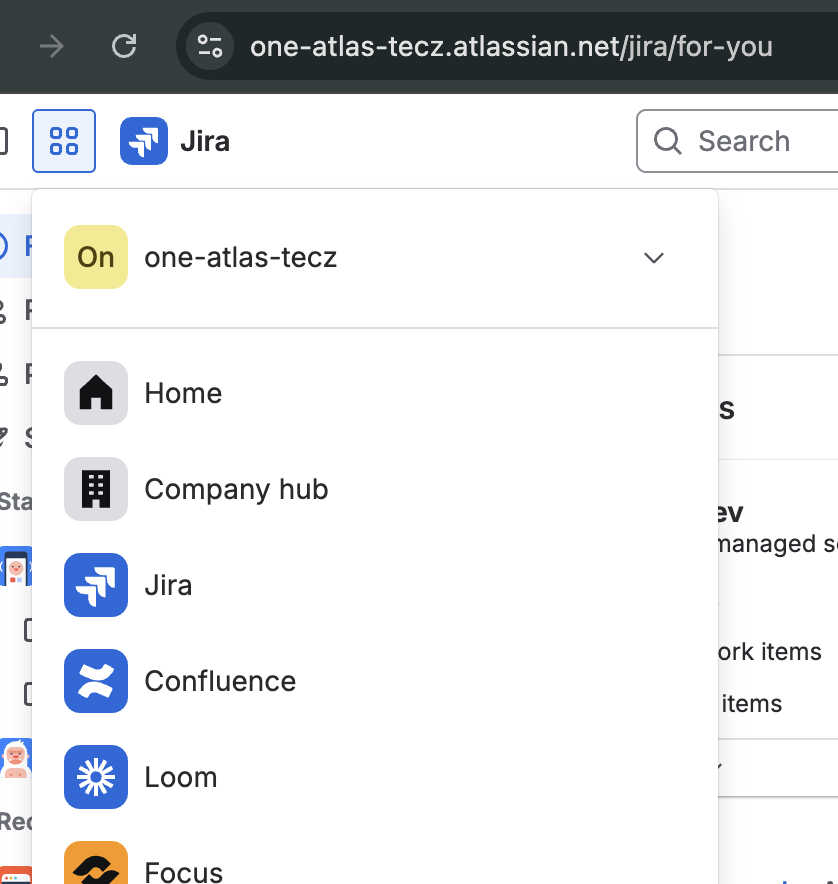
Task: Select the Confluence icon
Action: tap(96, 681)
